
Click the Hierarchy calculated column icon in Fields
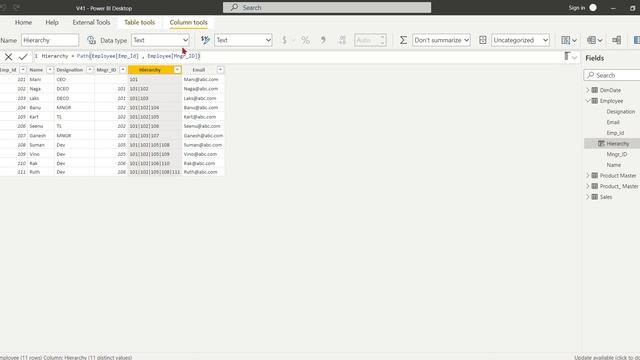click(601, 143)
